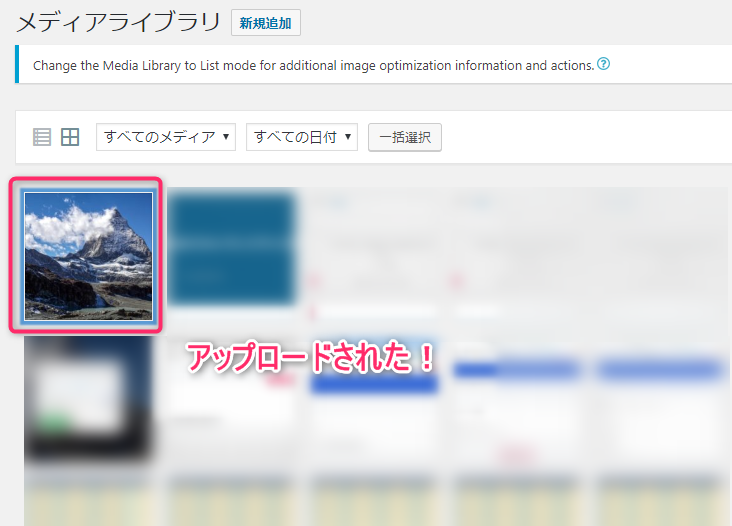Open the すべてのメディア dropdown
Screen dimensions: 732x526
point(166,137)
